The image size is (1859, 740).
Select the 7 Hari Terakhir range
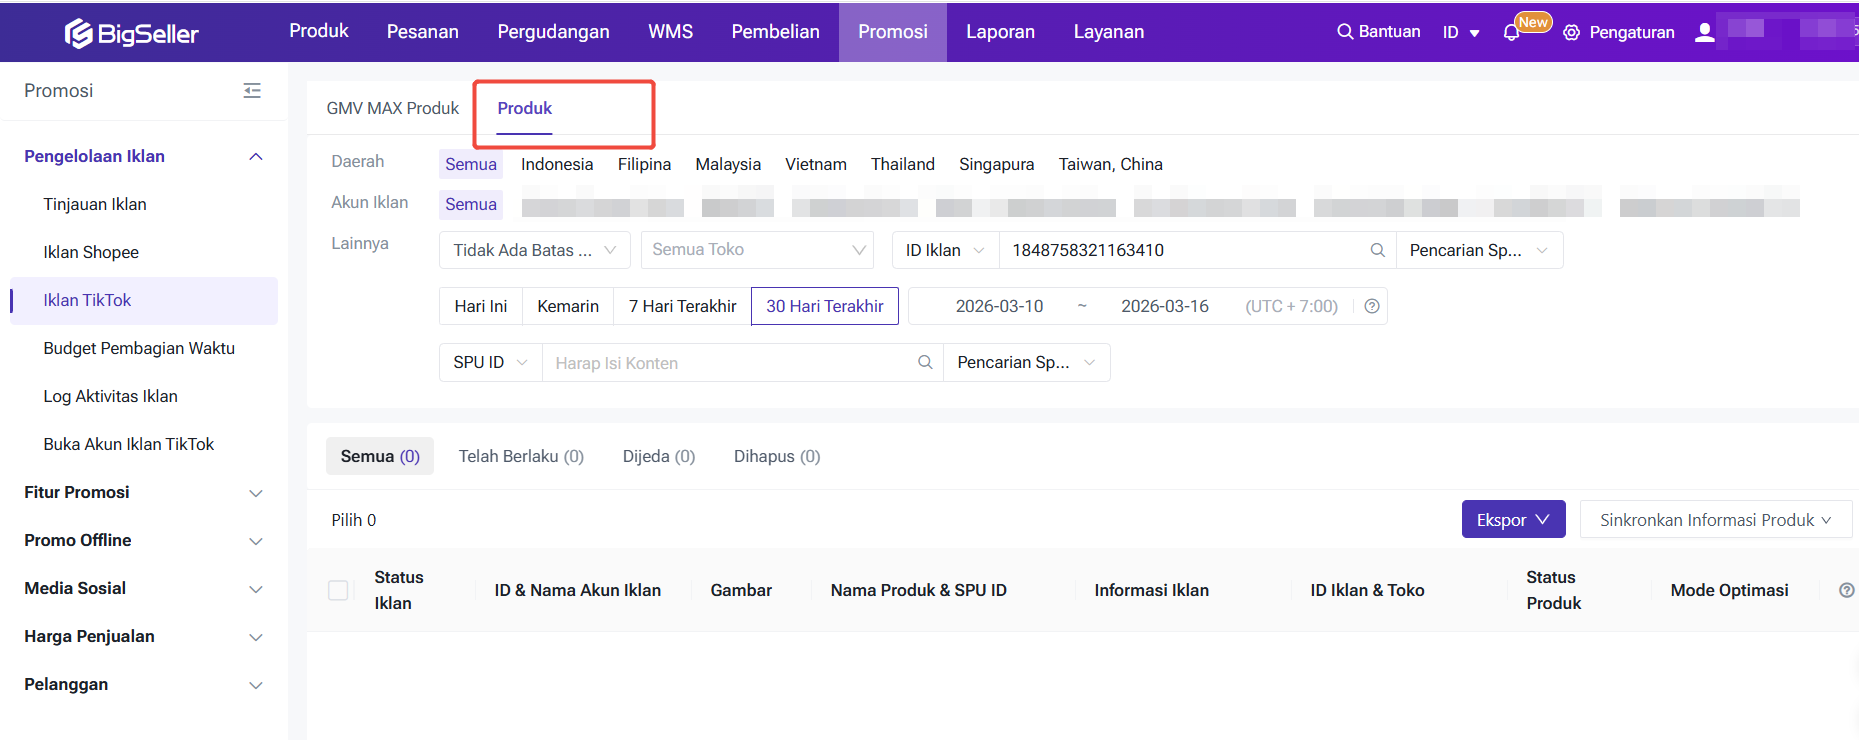[x=682, y=306]
